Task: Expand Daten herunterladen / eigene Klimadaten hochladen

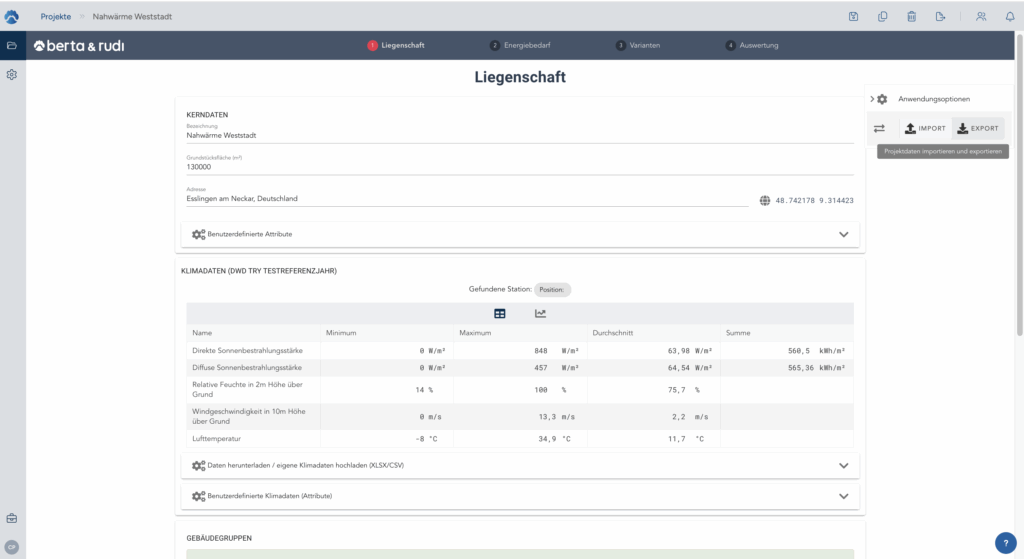Action: pos(844,466)
